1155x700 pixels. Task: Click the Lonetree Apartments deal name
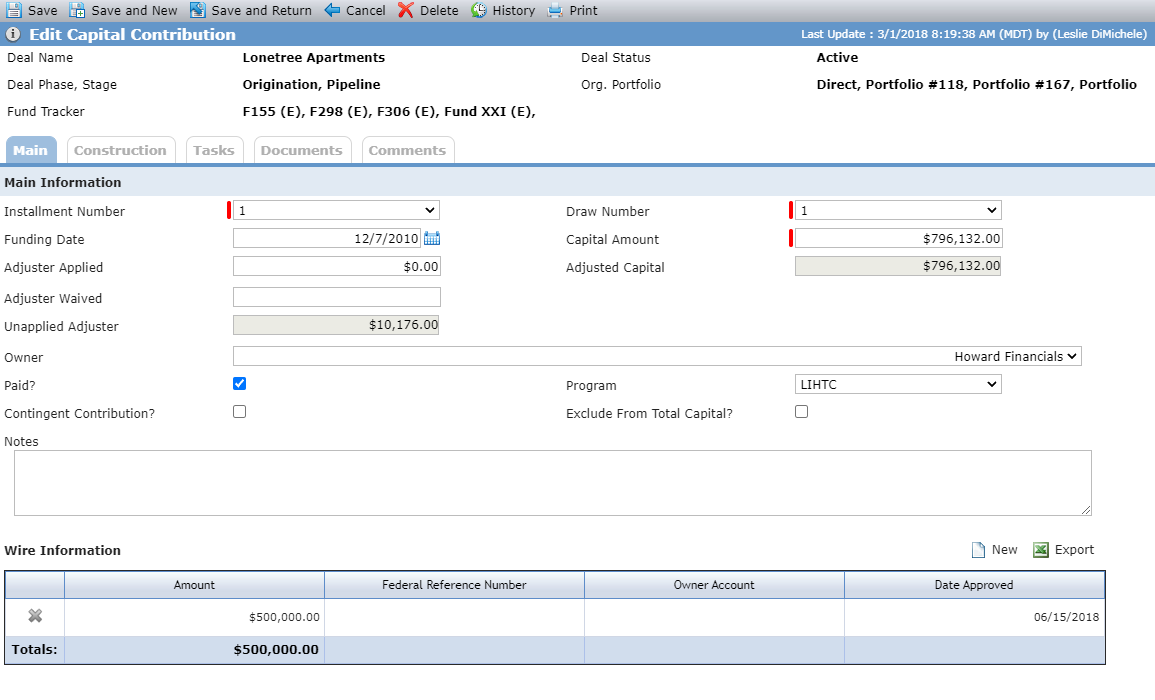click(314, 57)
